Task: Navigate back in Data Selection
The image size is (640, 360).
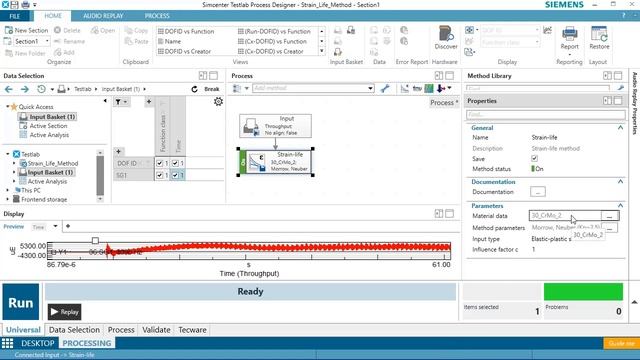Action: [x=9, y=89]
